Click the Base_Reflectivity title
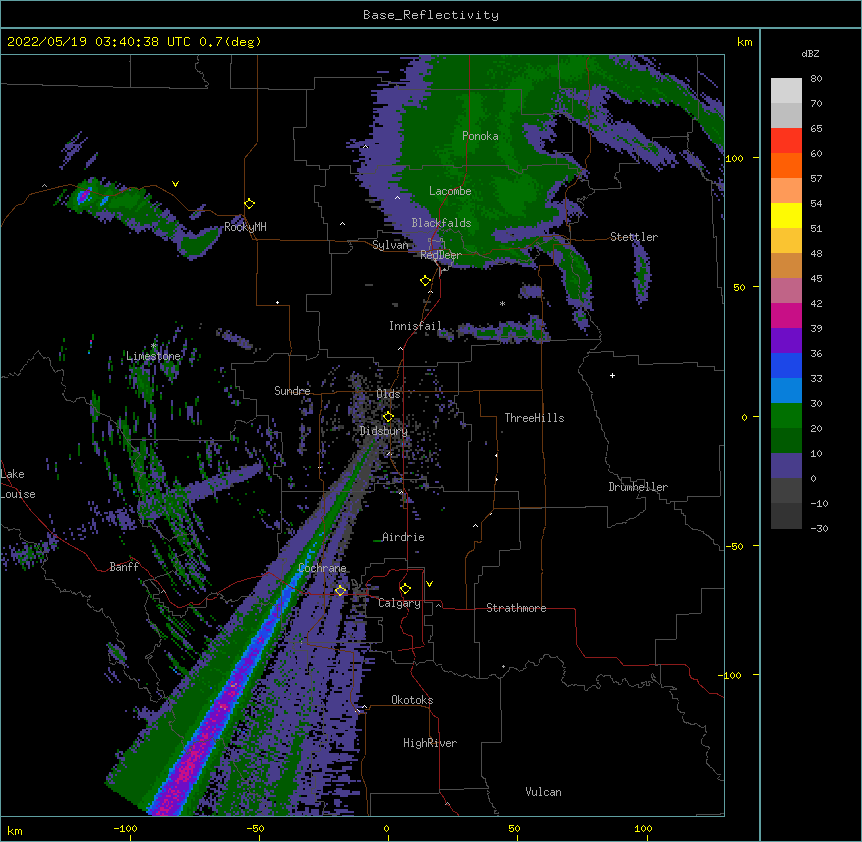The height and width of the screenshot is (842, 862). 431,15
